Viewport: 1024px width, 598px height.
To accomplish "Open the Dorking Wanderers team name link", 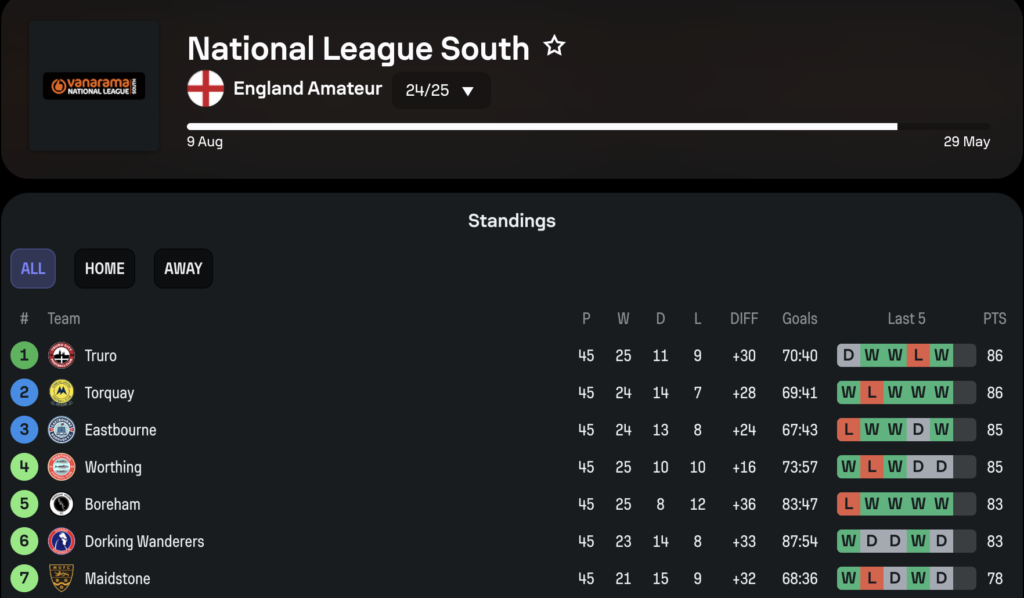I will [144, 541].
